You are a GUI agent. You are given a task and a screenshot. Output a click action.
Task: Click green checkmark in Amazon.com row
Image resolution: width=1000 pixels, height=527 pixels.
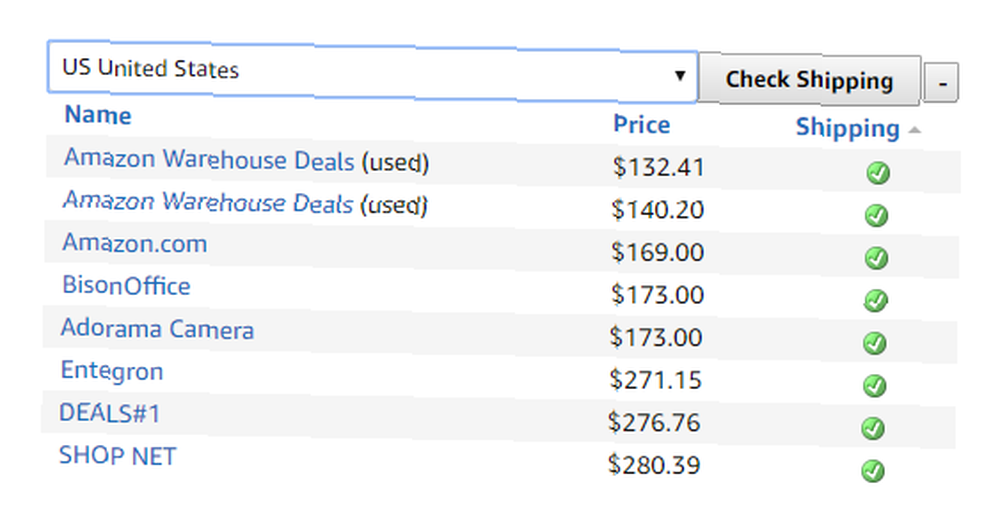point(876,258)
